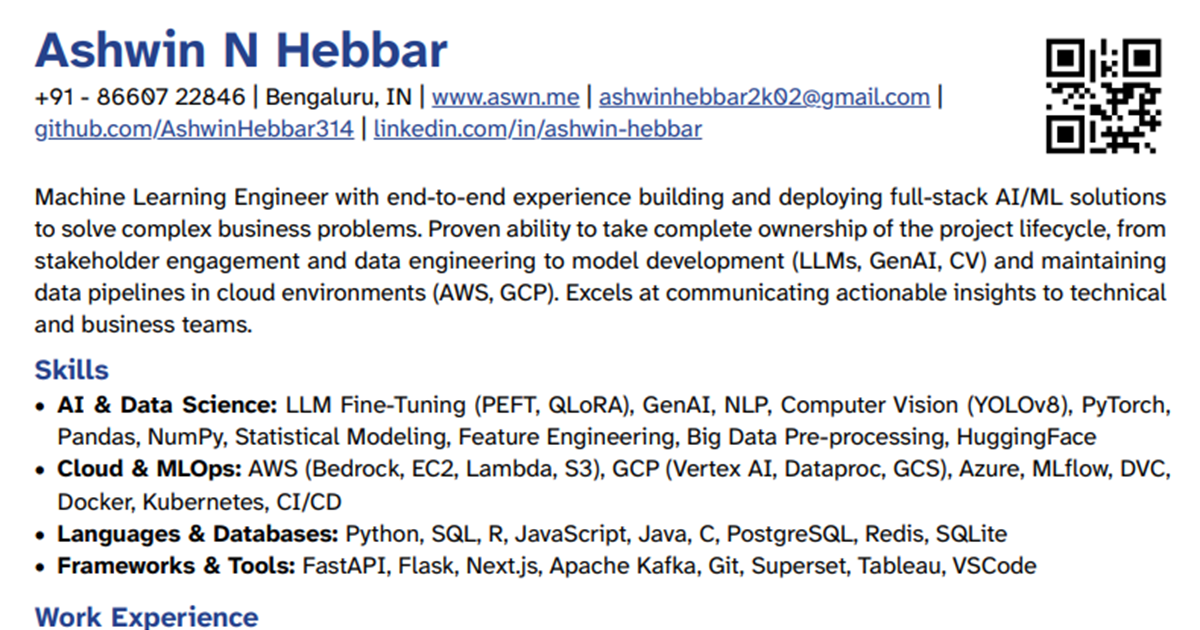Open the github.com/AshwinHebbar314 link

[x=194, y=129]
